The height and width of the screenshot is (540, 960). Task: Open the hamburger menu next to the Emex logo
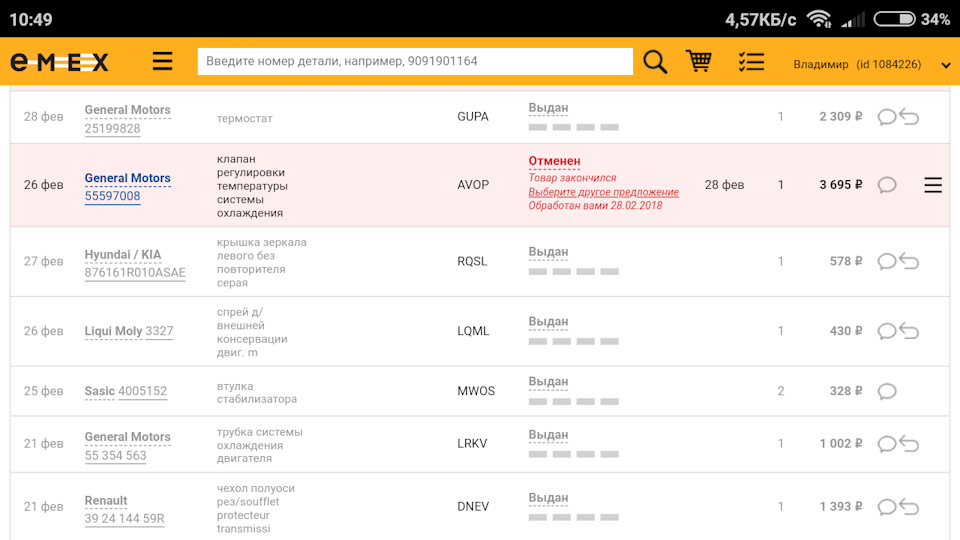(x=162, y=61)
